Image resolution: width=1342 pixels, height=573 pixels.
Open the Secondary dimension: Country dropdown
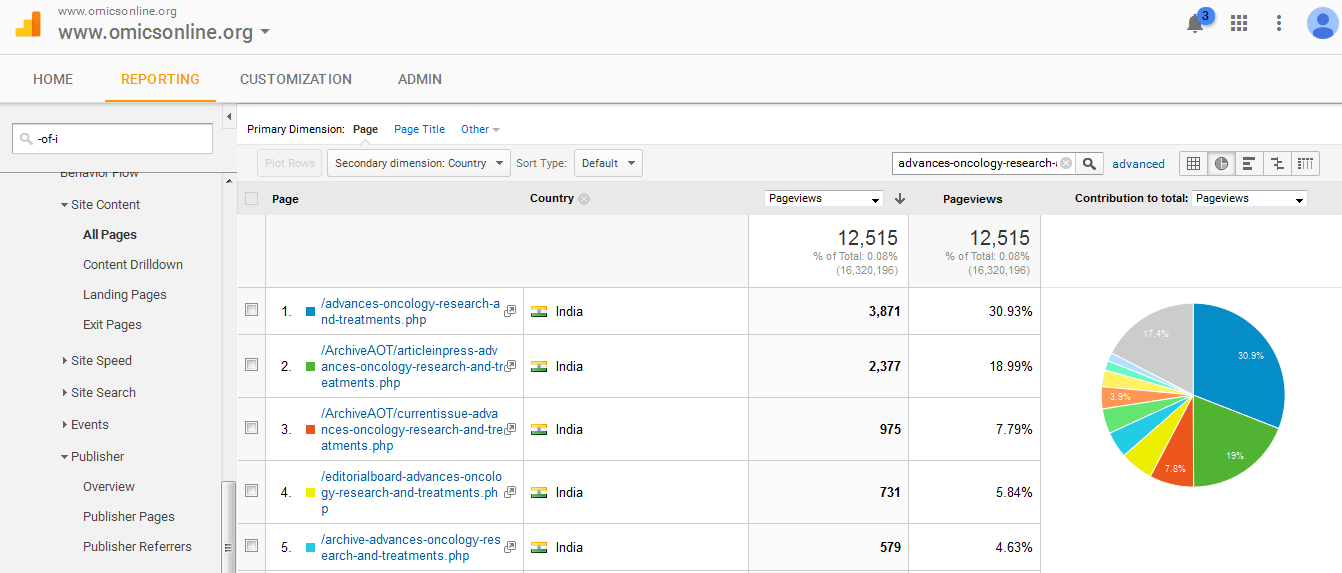[418, 163]
